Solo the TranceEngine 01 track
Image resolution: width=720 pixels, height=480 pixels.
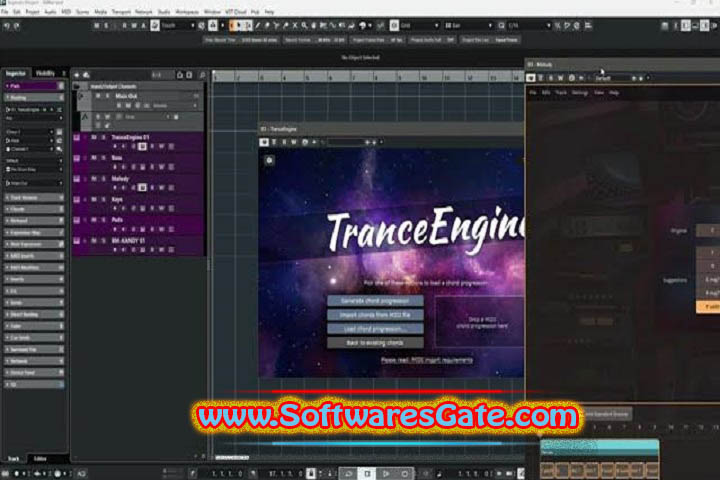point(104,137)
